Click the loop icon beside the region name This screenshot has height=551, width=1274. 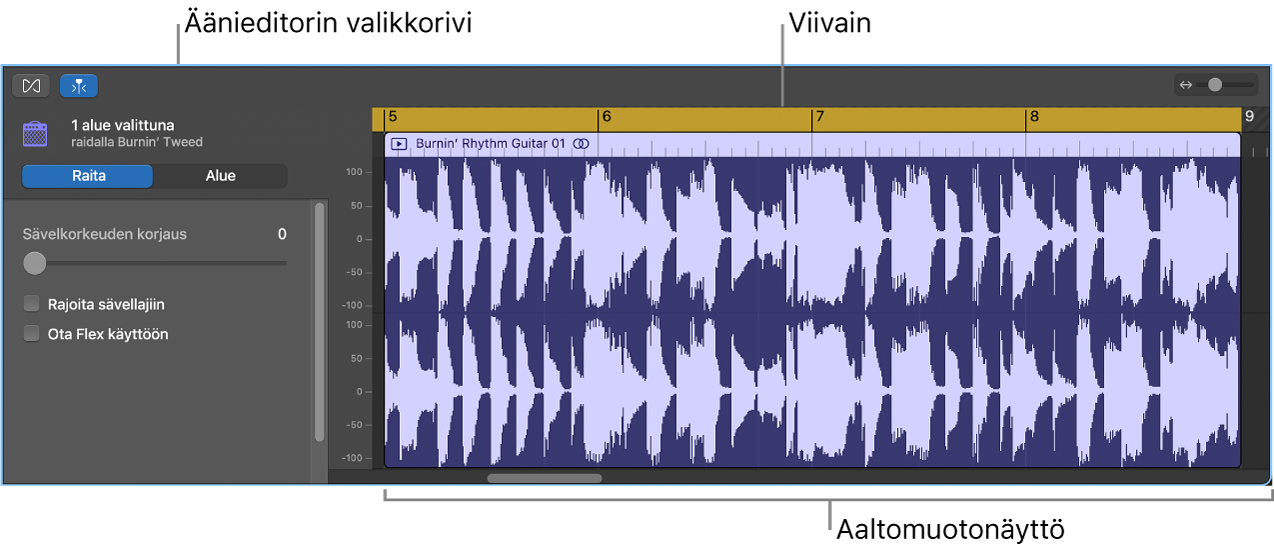pyautogui.click(x=581, y=144)
